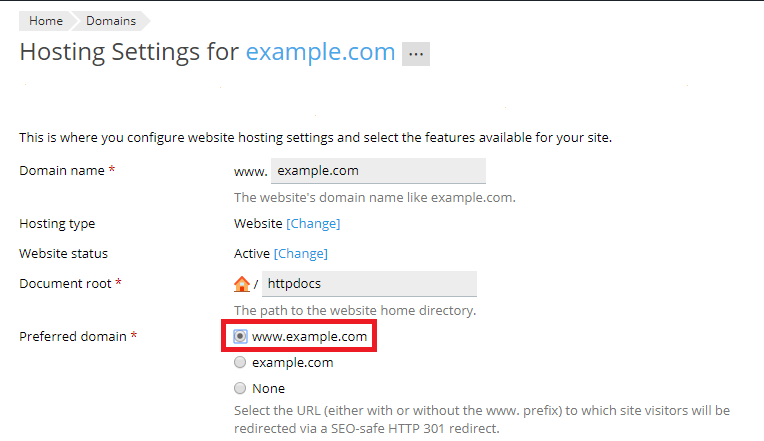Click the Home breadcrumb
This screenshot has width=764, height=441.
click(46, 21)
